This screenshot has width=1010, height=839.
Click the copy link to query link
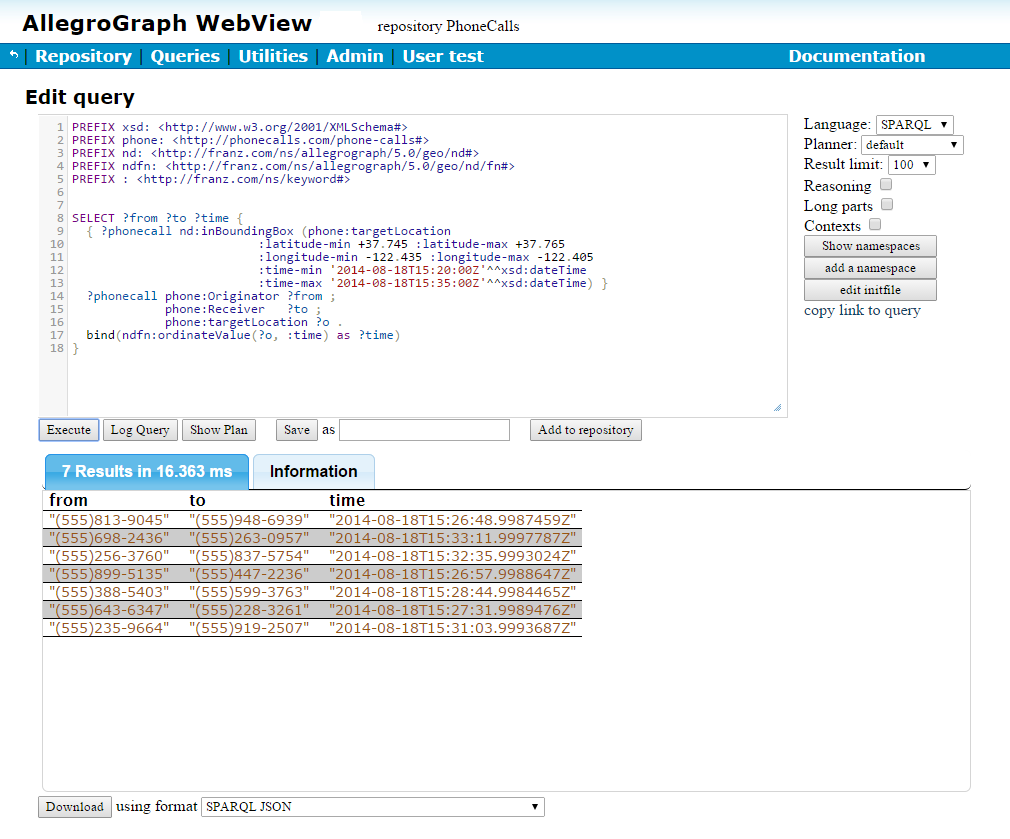(862, 311)
